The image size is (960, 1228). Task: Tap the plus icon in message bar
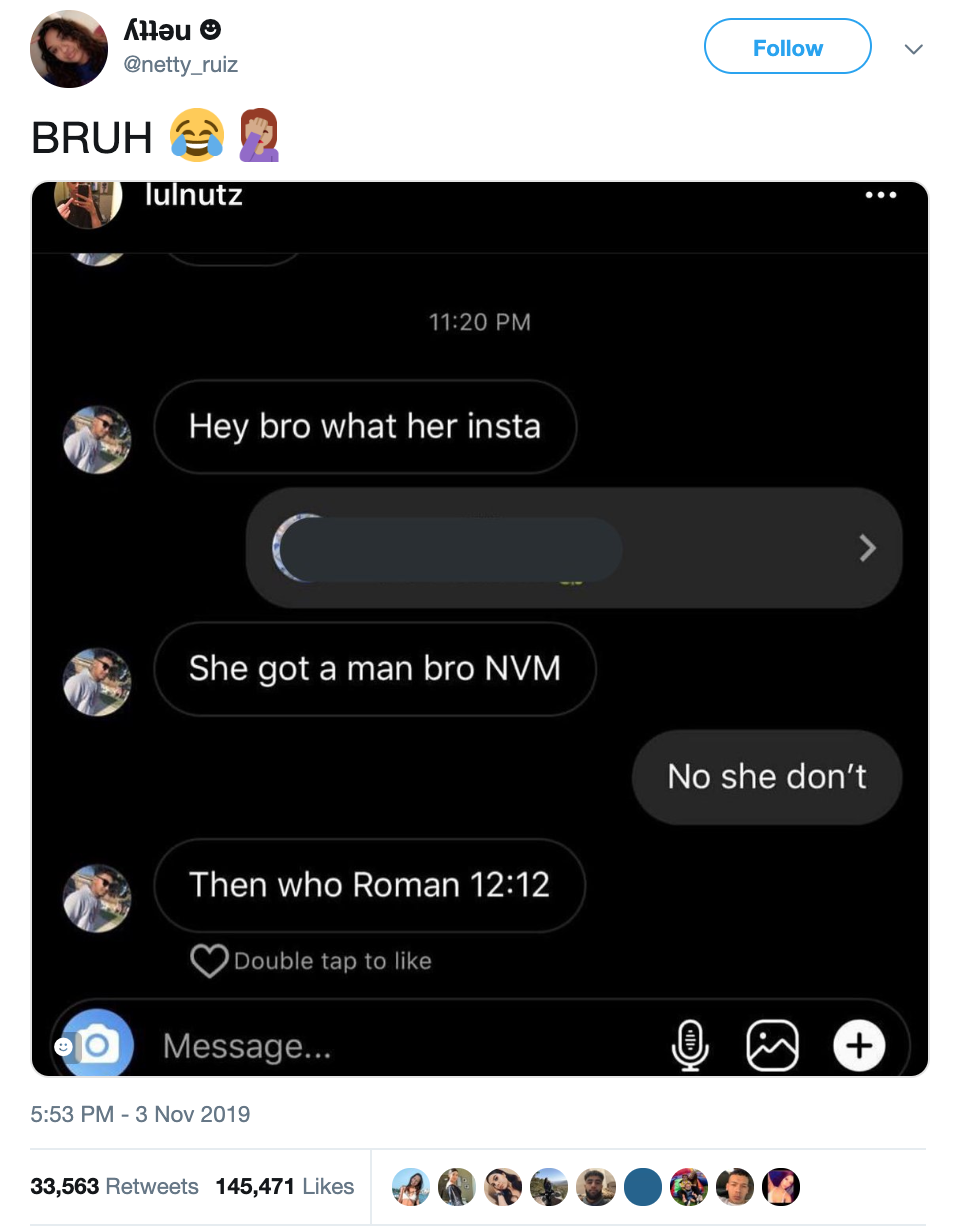(x=859, y=1045)
